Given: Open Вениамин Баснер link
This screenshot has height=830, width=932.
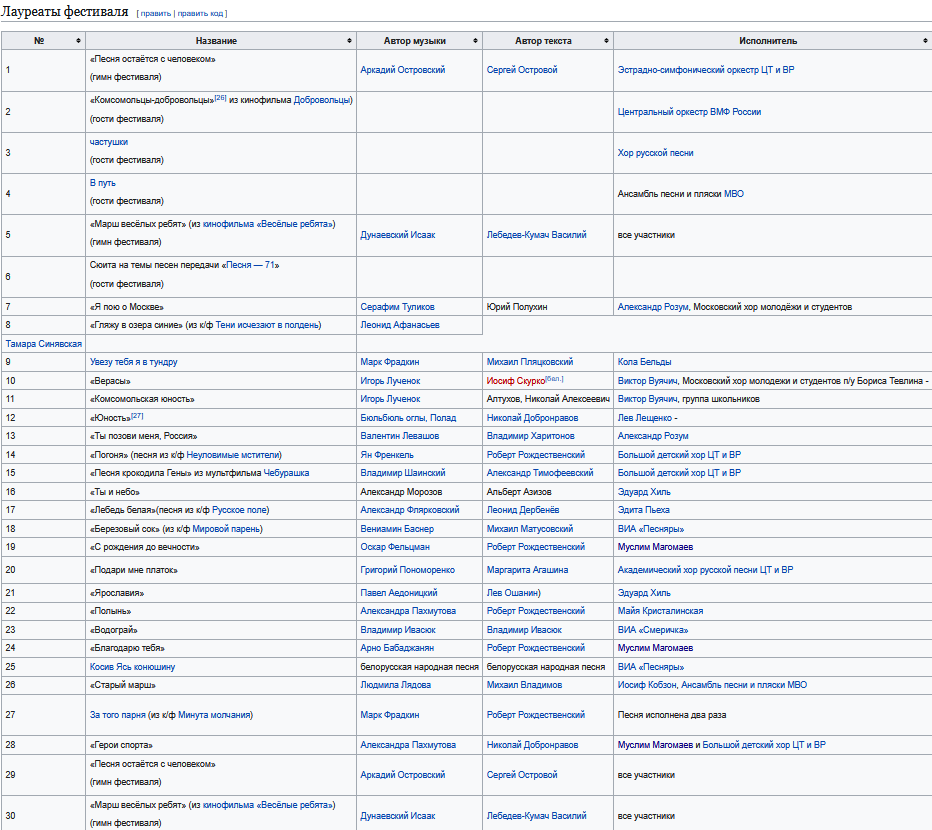Looking at the screenshot, I should [396, 529].
